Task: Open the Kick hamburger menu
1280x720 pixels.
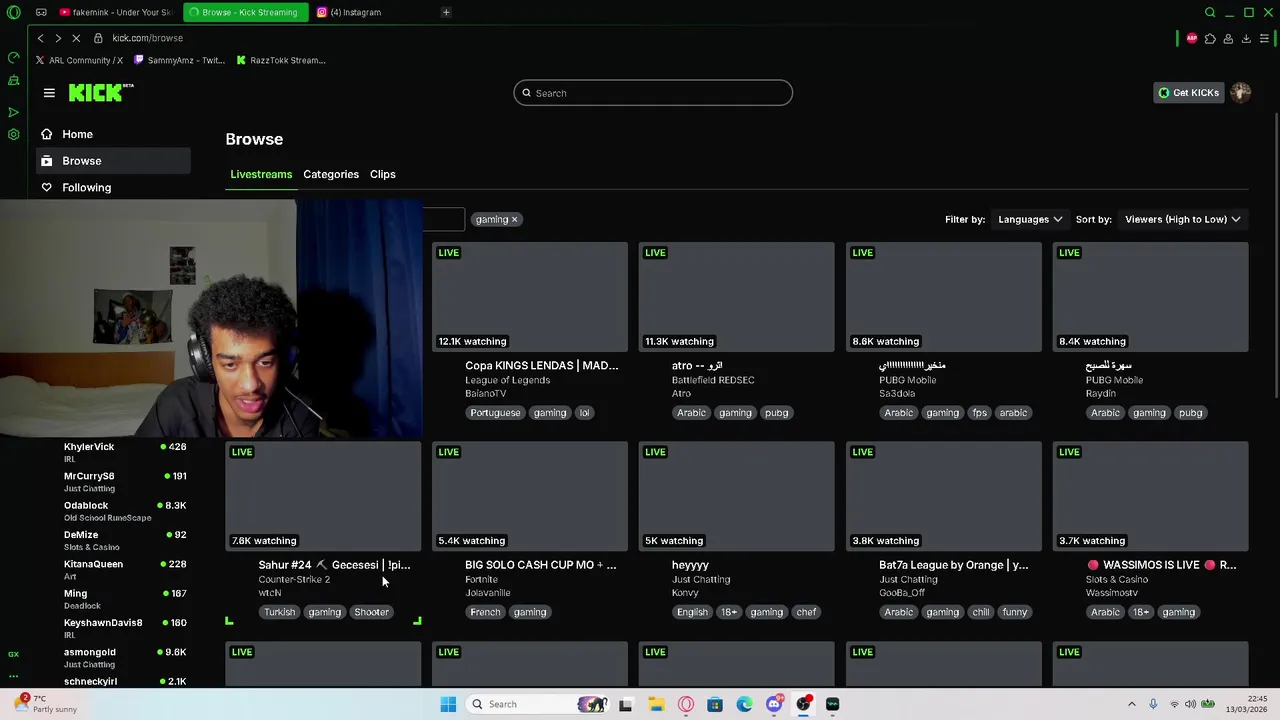Action: (x=49, y=93)
